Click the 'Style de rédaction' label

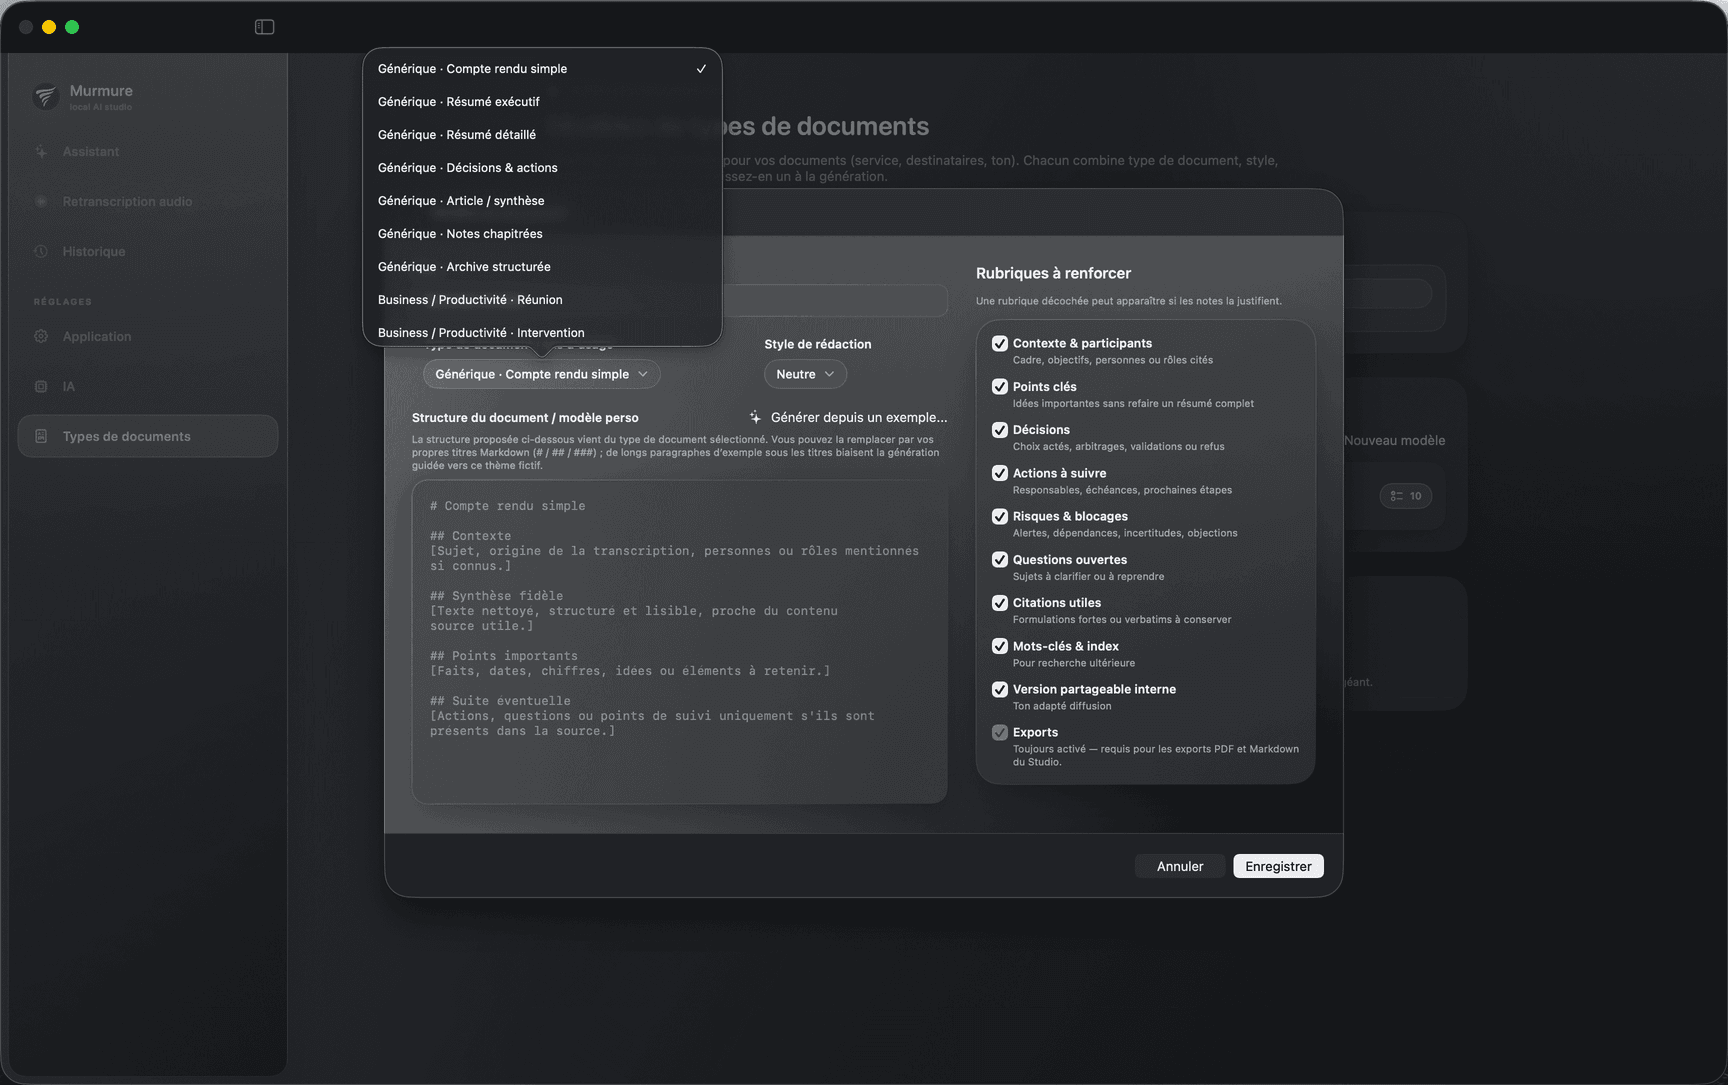click(x=817, y=344)
